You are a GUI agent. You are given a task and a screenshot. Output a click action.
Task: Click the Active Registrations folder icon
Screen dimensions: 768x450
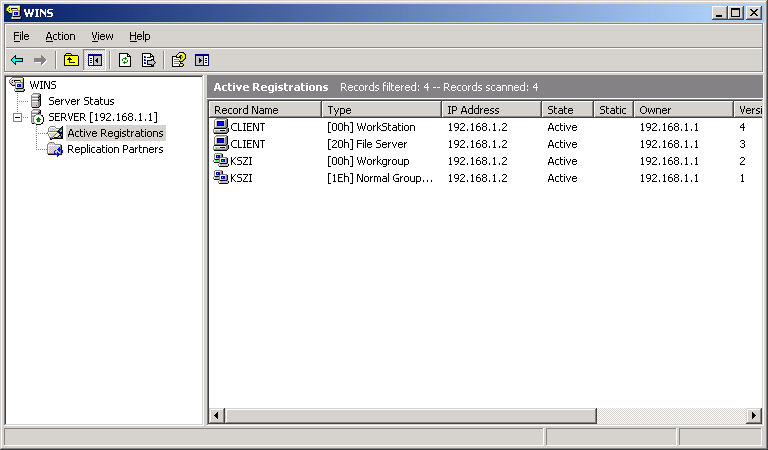[55, 133]
